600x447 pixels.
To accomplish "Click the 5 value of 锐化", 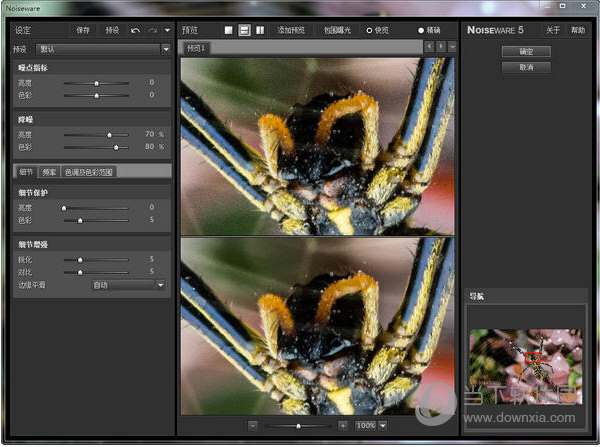I will (152, 259).
